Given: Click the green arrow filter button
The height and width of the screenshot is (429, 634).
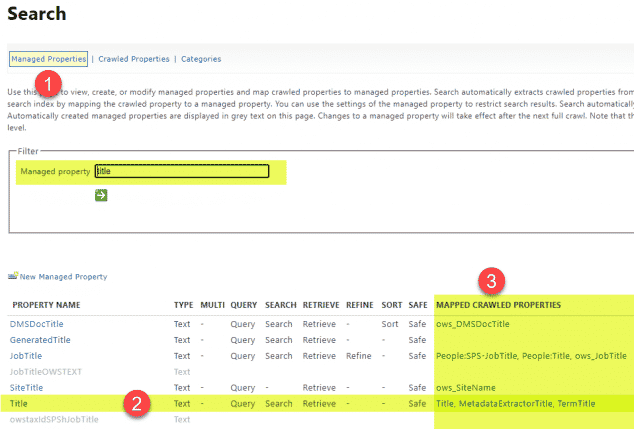Looking at the screenshot, I should pos(101,195).
